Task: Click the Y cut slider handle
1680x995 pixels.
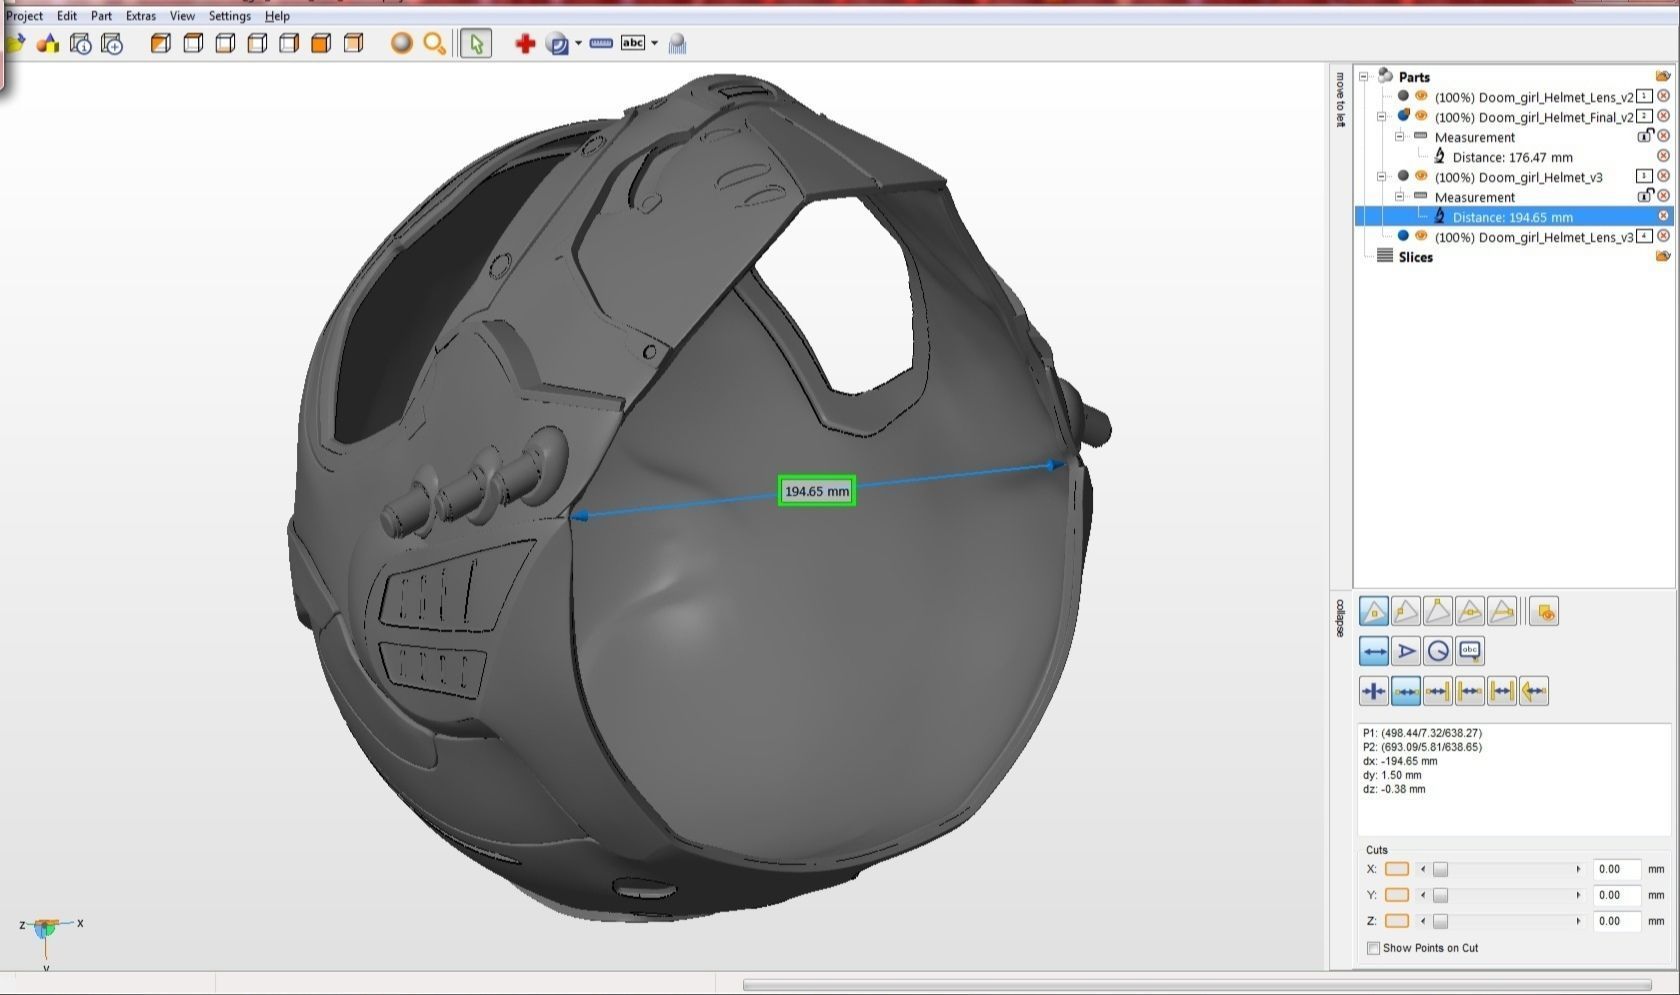Action: coord(1440,895)
